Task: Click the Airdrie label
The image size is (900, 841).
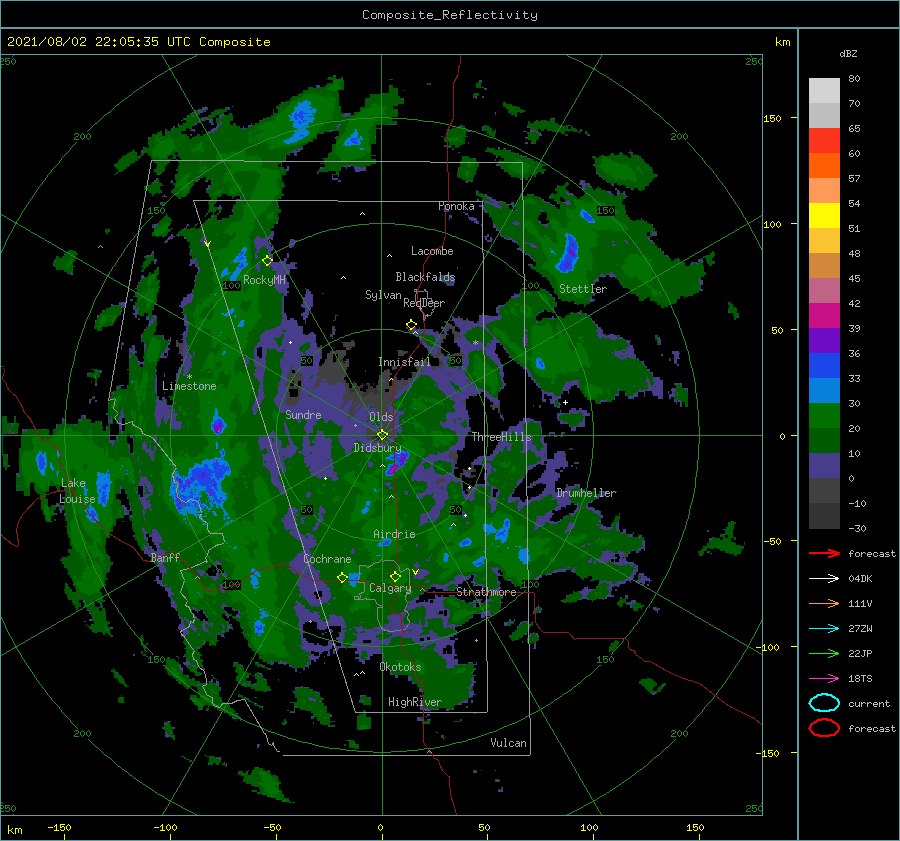Action: pos(394,534)
